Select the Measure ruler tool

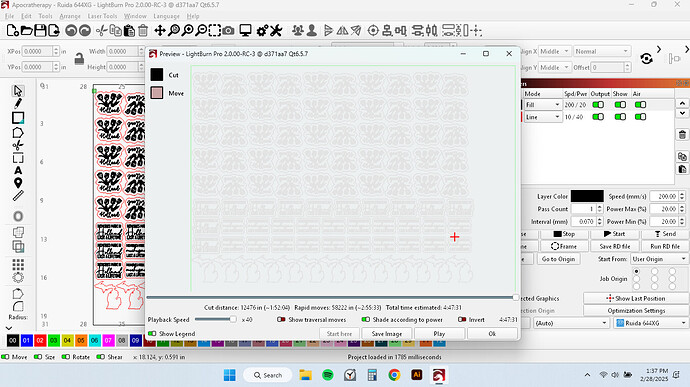pyautogui.click(x=18, y=196)
